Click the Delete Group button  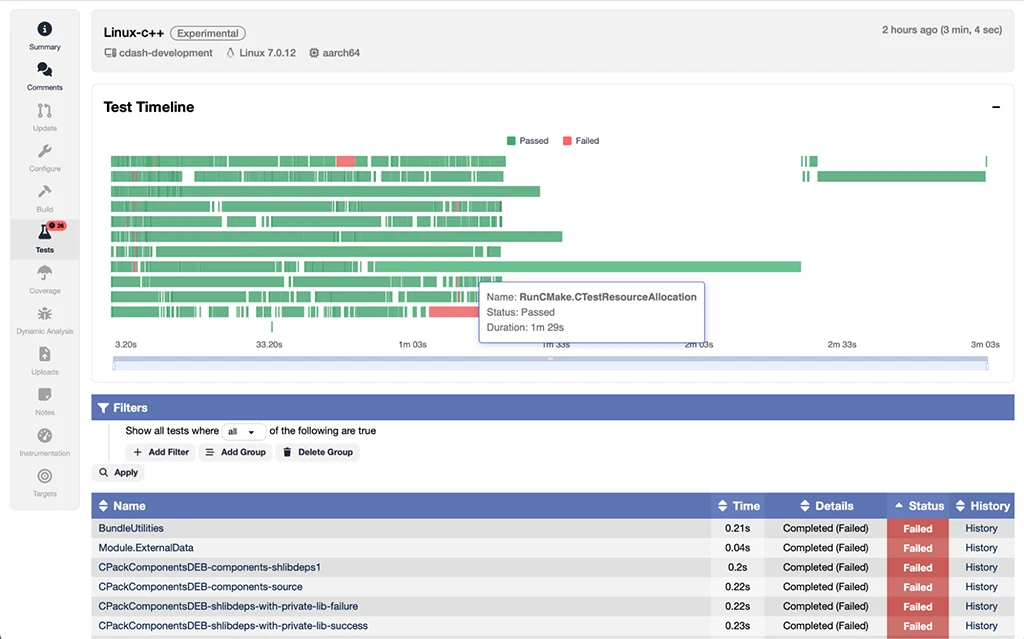[317, 452]
